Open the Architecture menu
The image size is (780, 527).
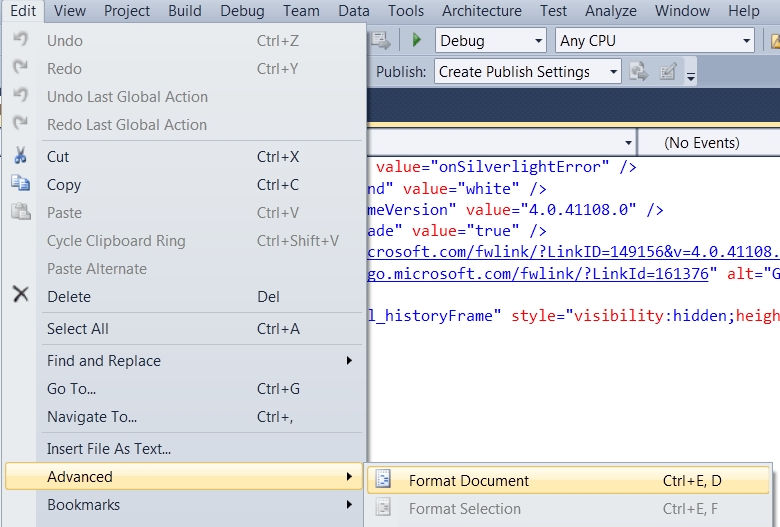click(x=482, y=11)
